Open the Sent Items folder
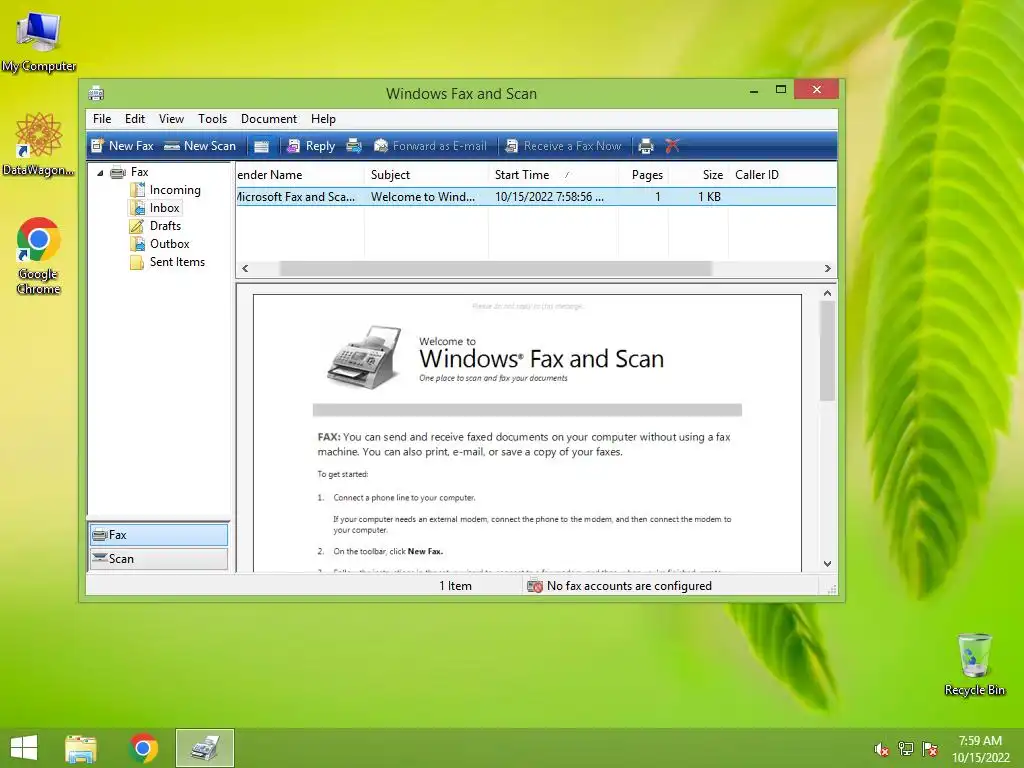Image resolution: width=1024 pixels, height=768 pixels. click(x=177, y=262)
